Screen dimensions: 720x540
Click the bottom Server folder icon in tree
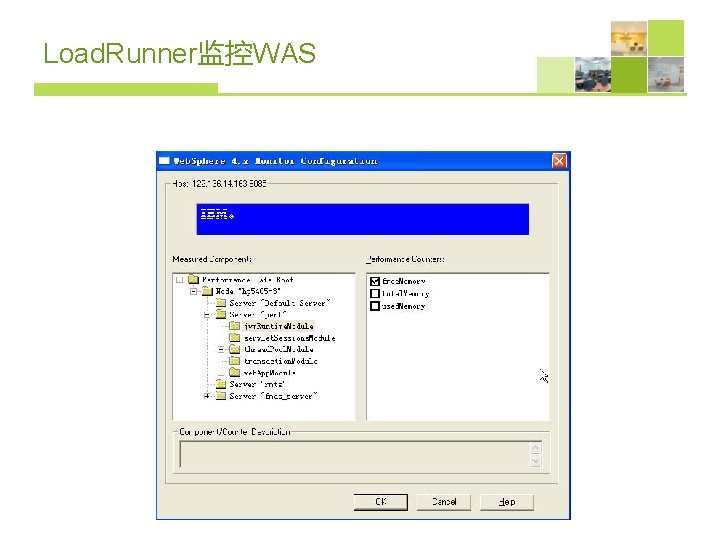pos(221,396)
